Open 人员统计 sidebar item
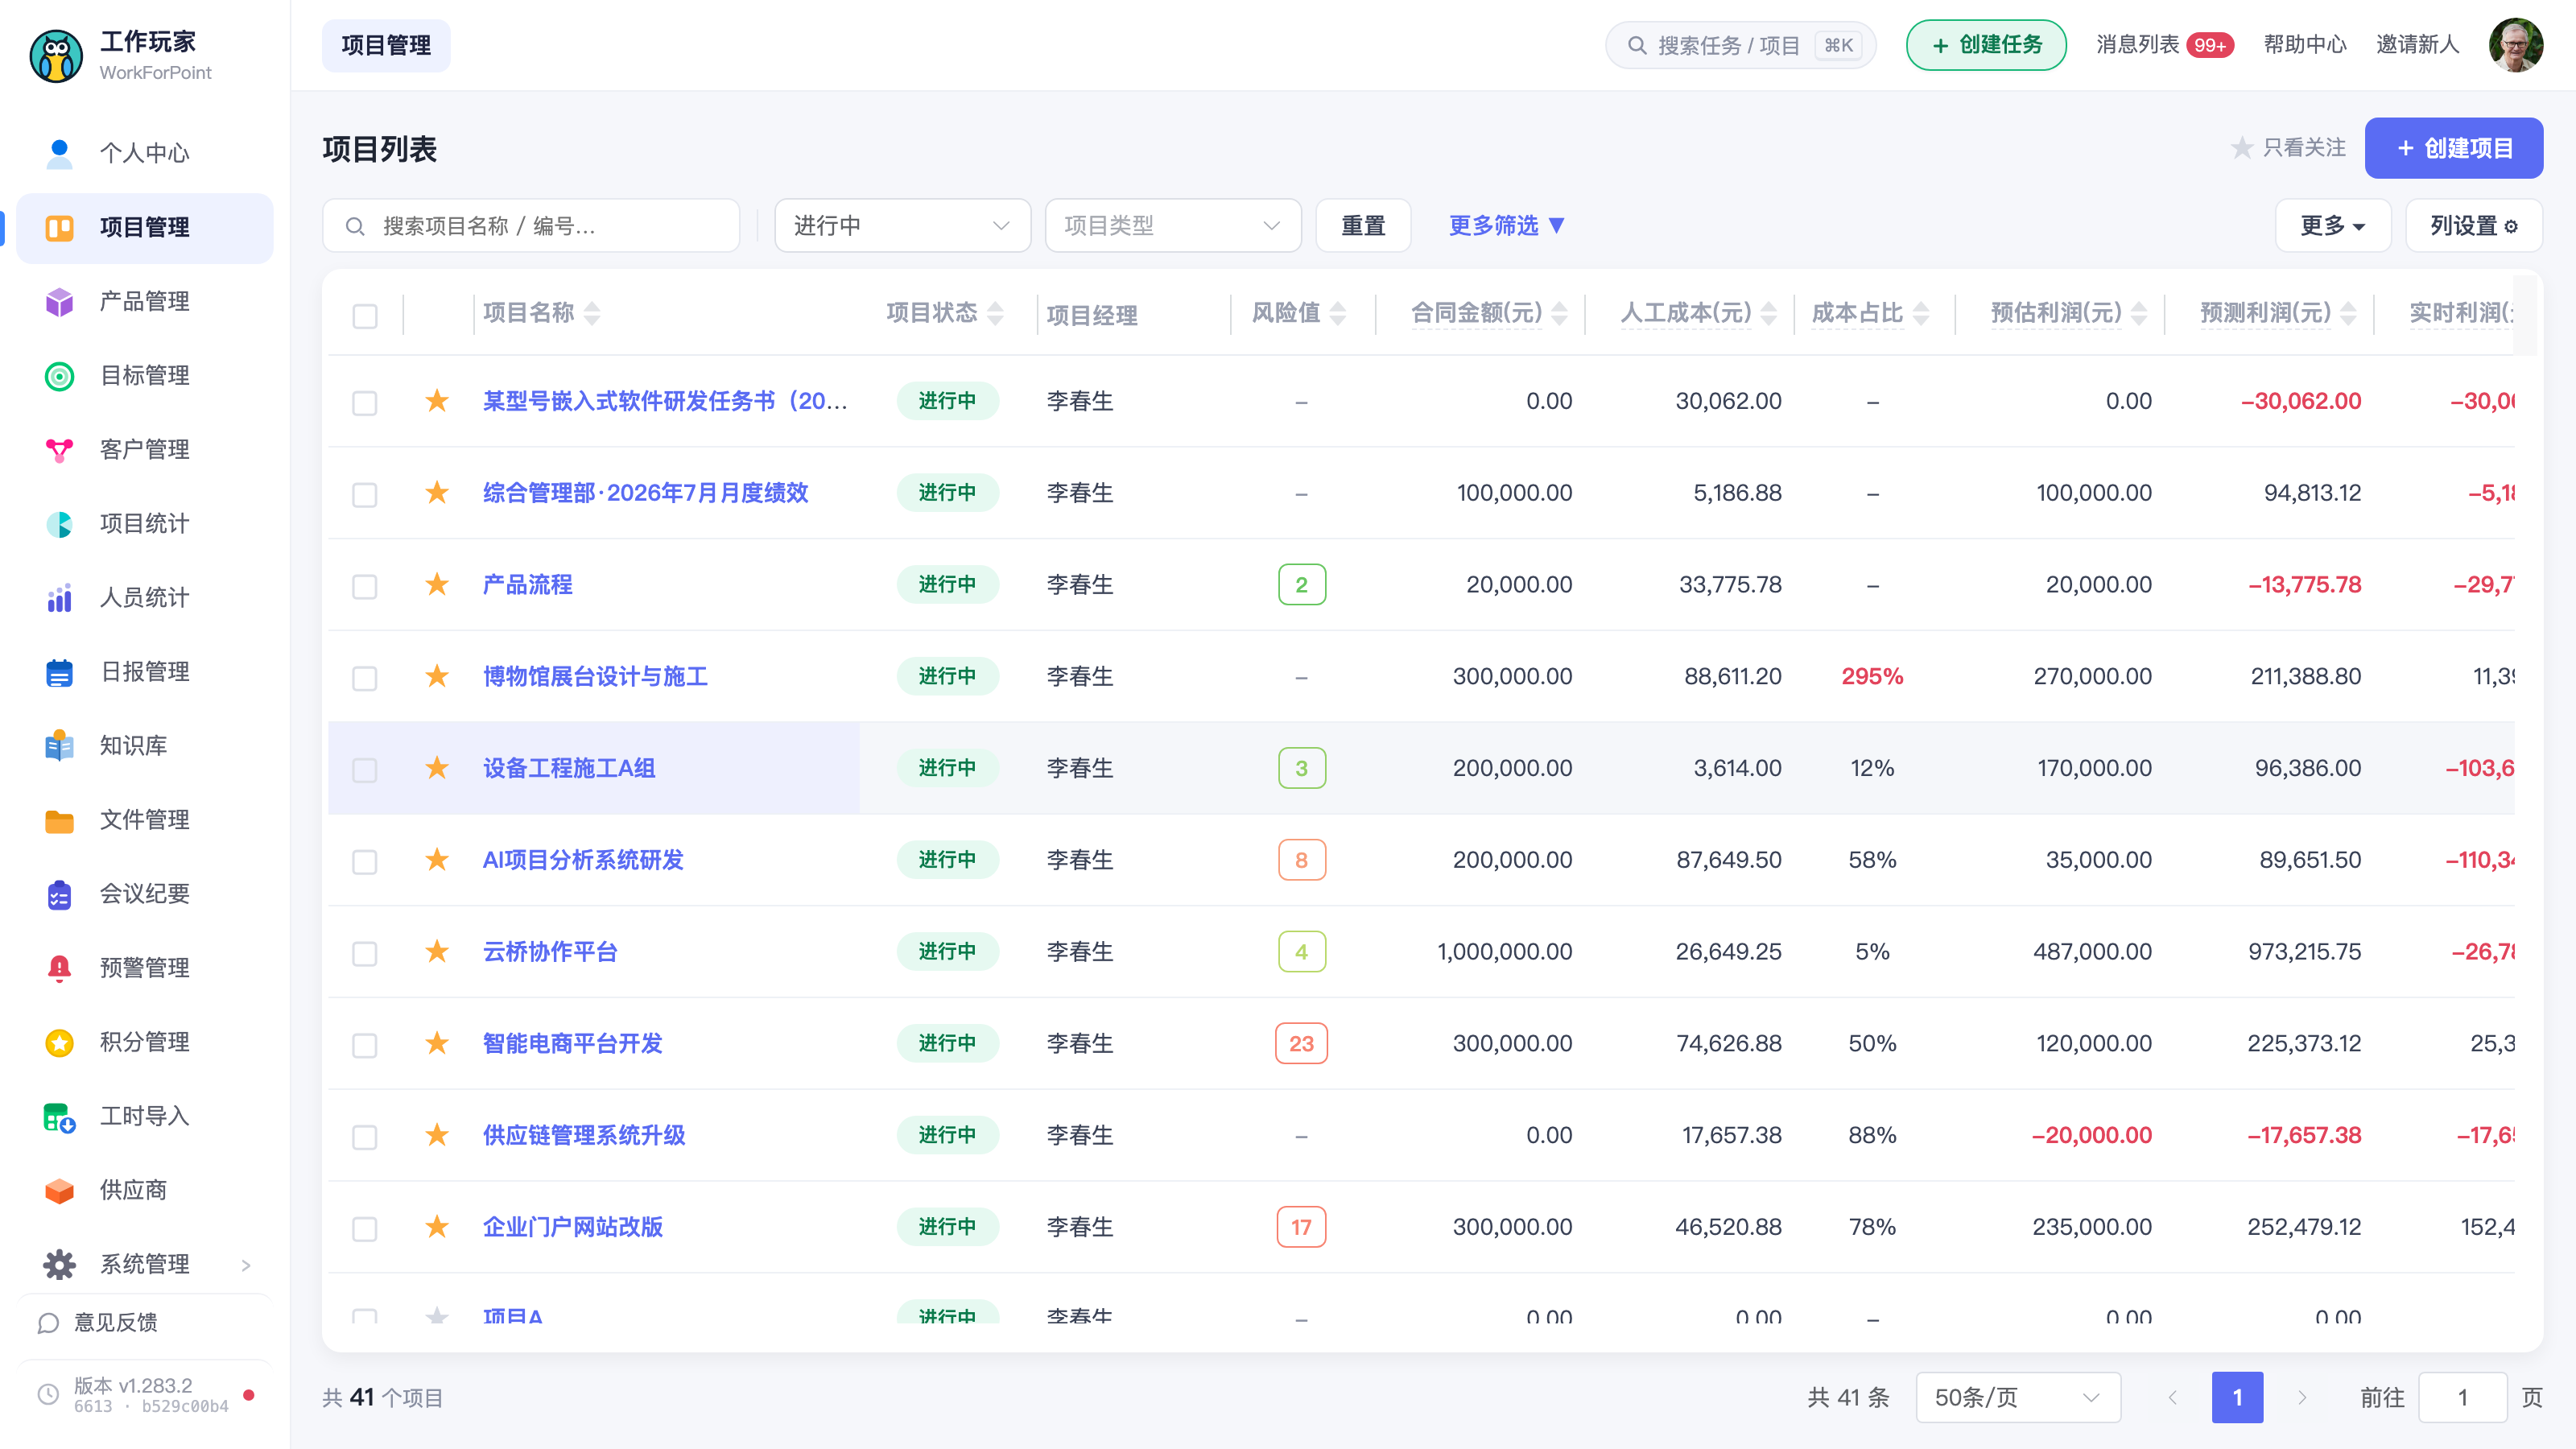The width and height of the screenshot is (2576, 1449). click(x=144, y=597)
